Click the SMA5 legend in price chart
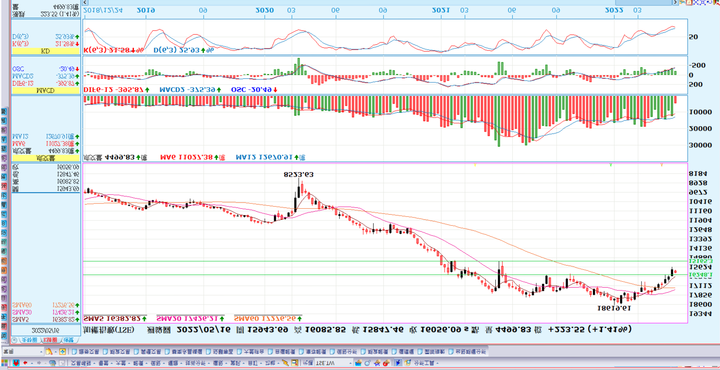The image size is (720, 370). (x=115, y=318)
